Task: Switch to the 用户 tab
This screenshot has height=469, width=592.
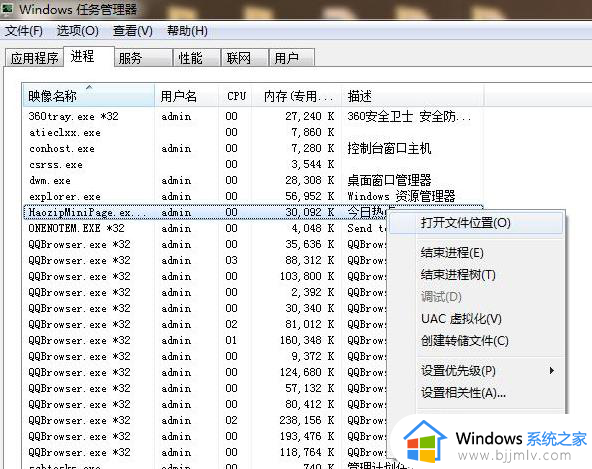Action: pos(291,58)
